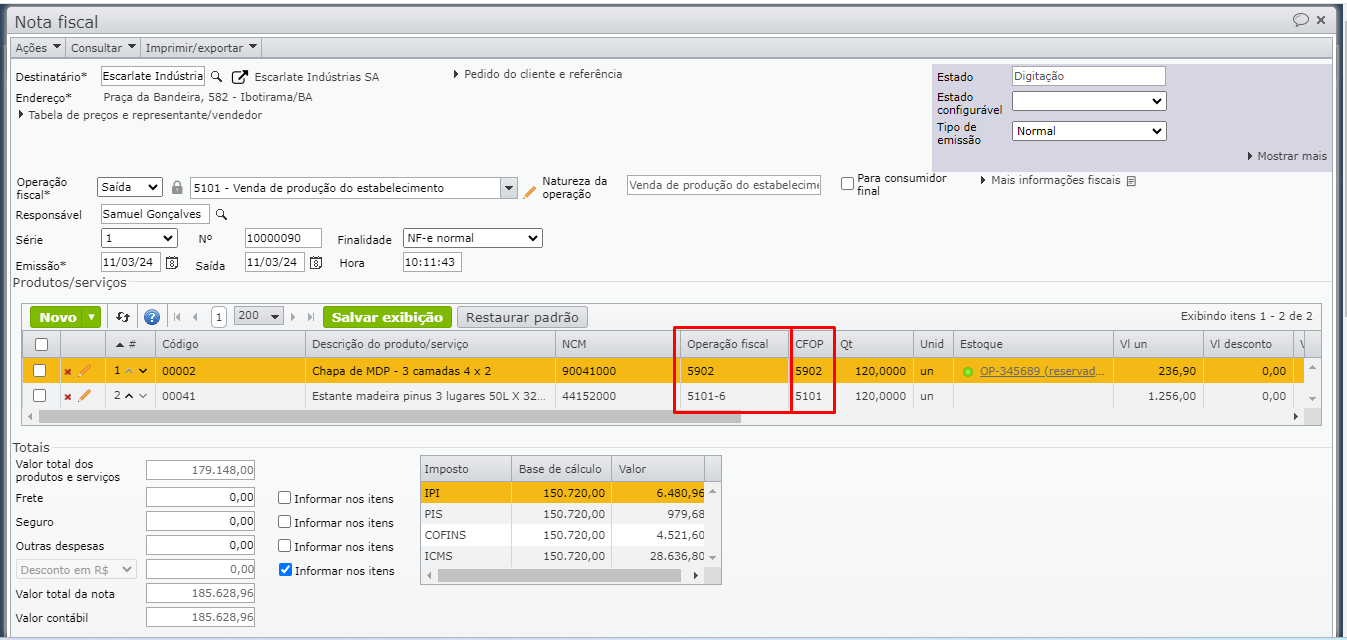The height and width of the screenshot is (640, 1347).
Task: Click the lock icon beside Operação fiscal
Action: point(177,187)
